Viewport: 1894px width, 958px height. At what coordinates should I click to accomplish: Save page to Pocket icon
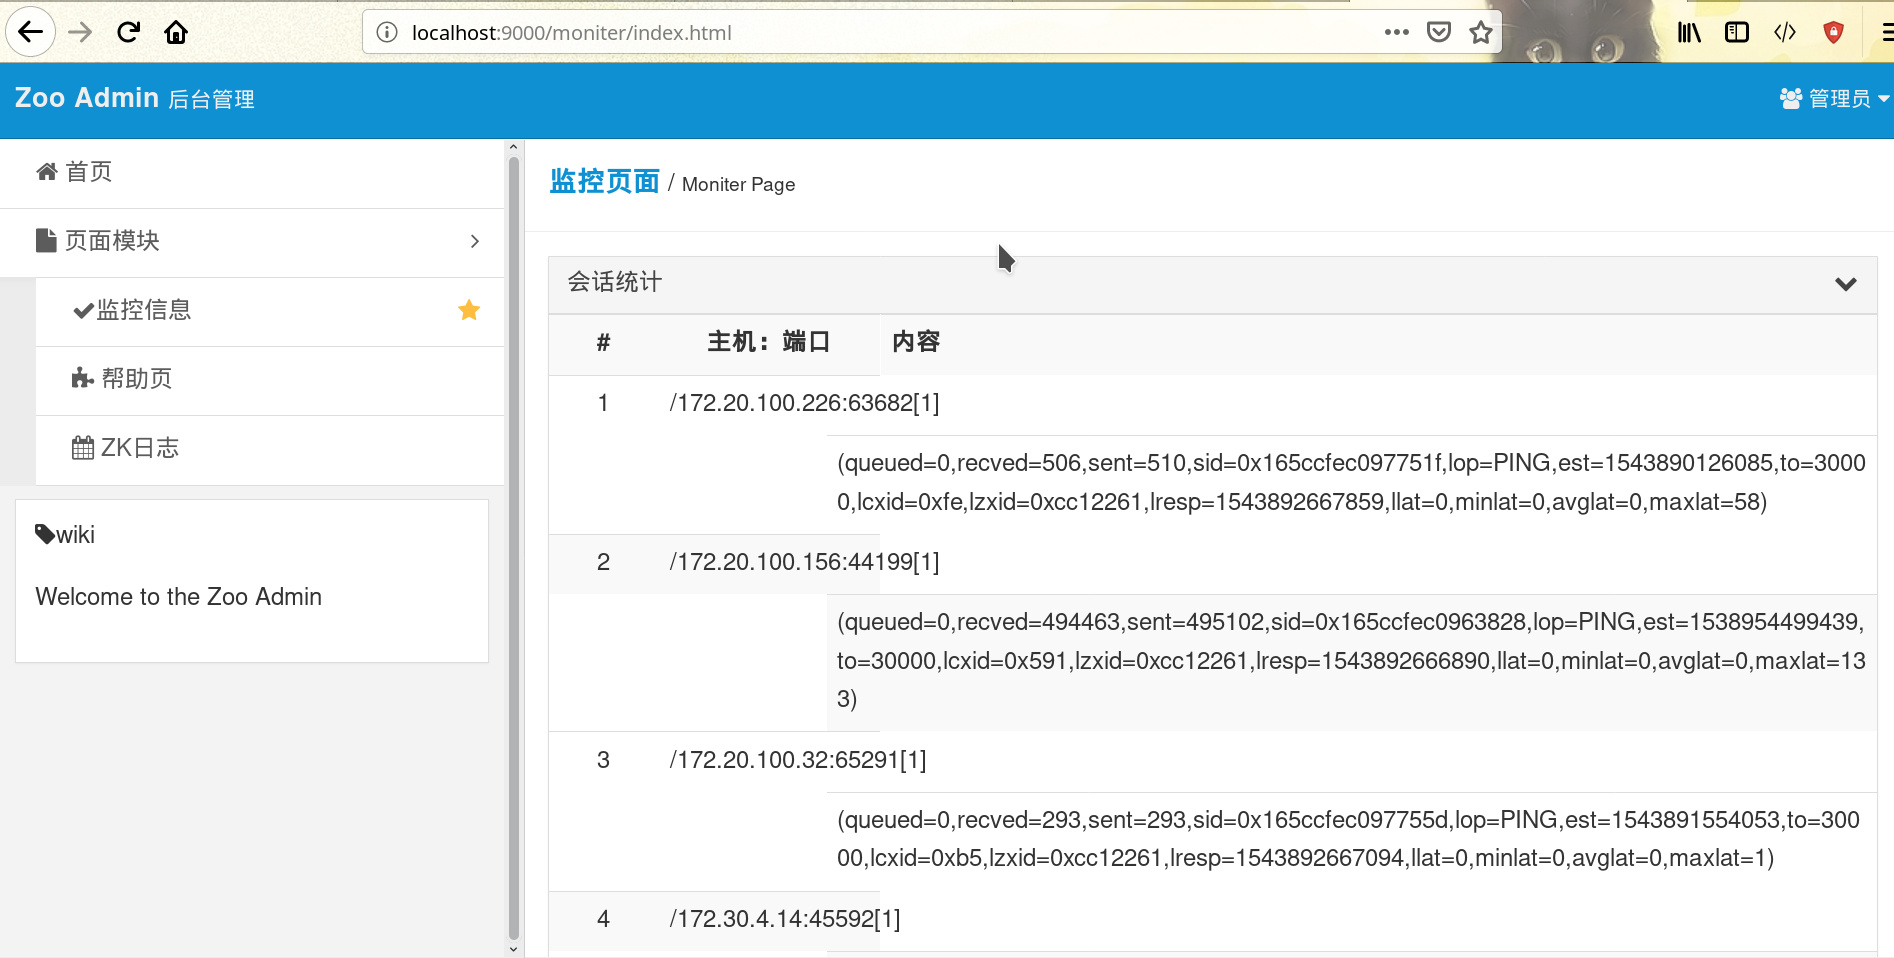pyautogui.click(x=1439, y=32)
